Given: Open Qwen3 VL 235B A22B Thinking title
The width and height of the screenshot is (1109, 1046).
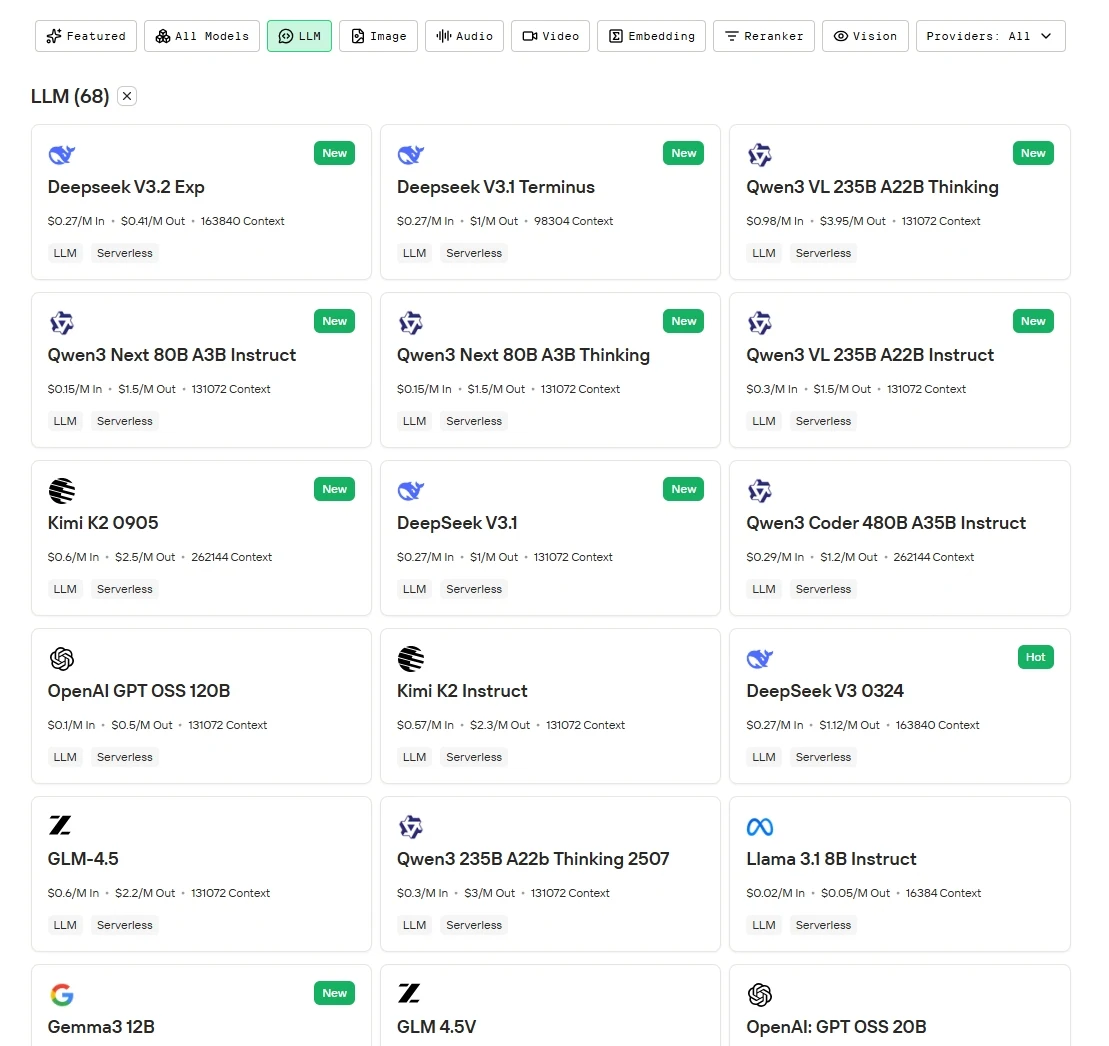Looking at the screenshot, I should click(872, 187).
